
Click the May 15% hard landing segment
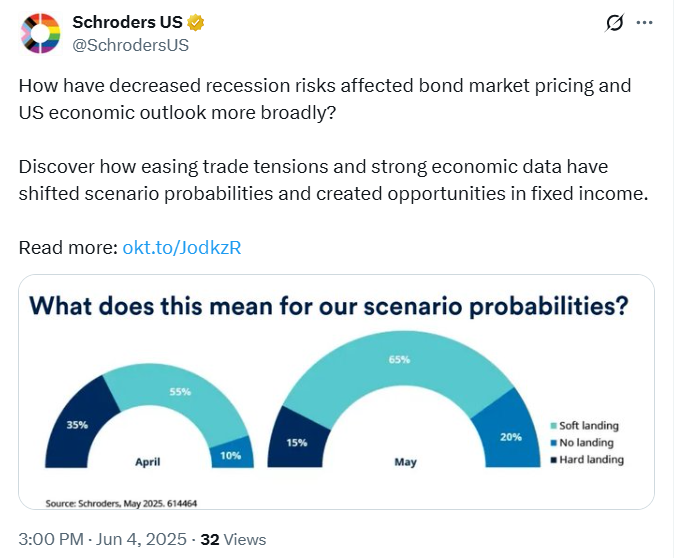point(301,440)
